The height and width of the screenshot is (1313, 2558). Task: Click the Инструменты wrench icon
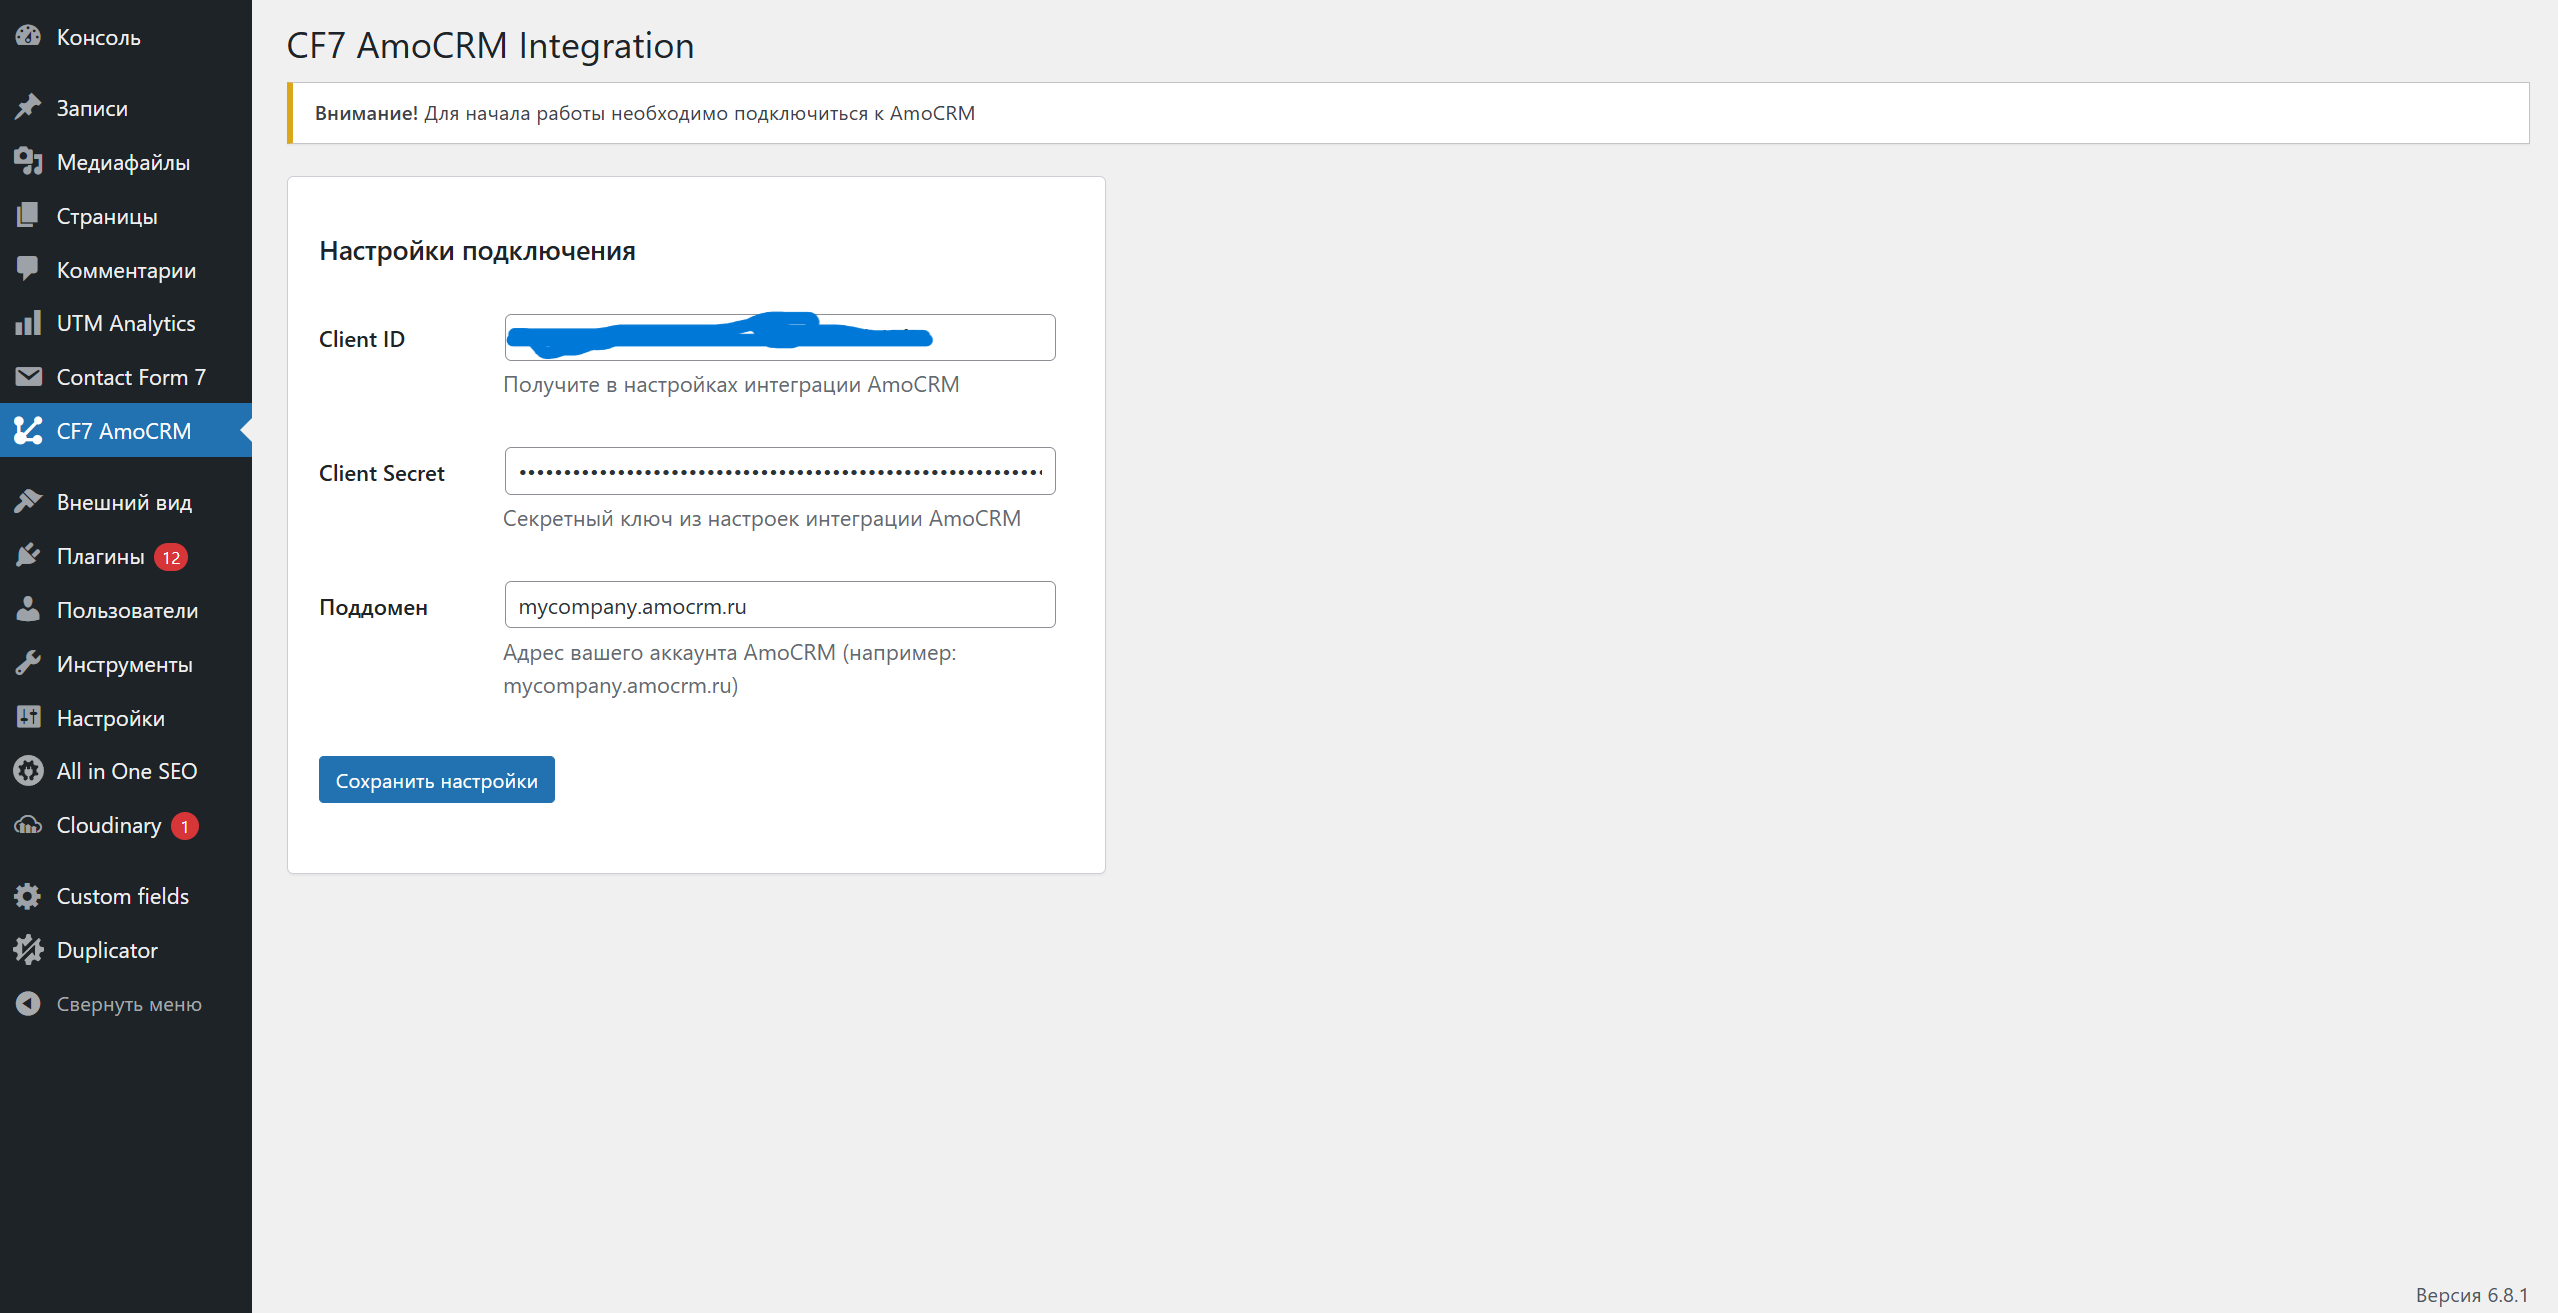(x=28, y=664)
